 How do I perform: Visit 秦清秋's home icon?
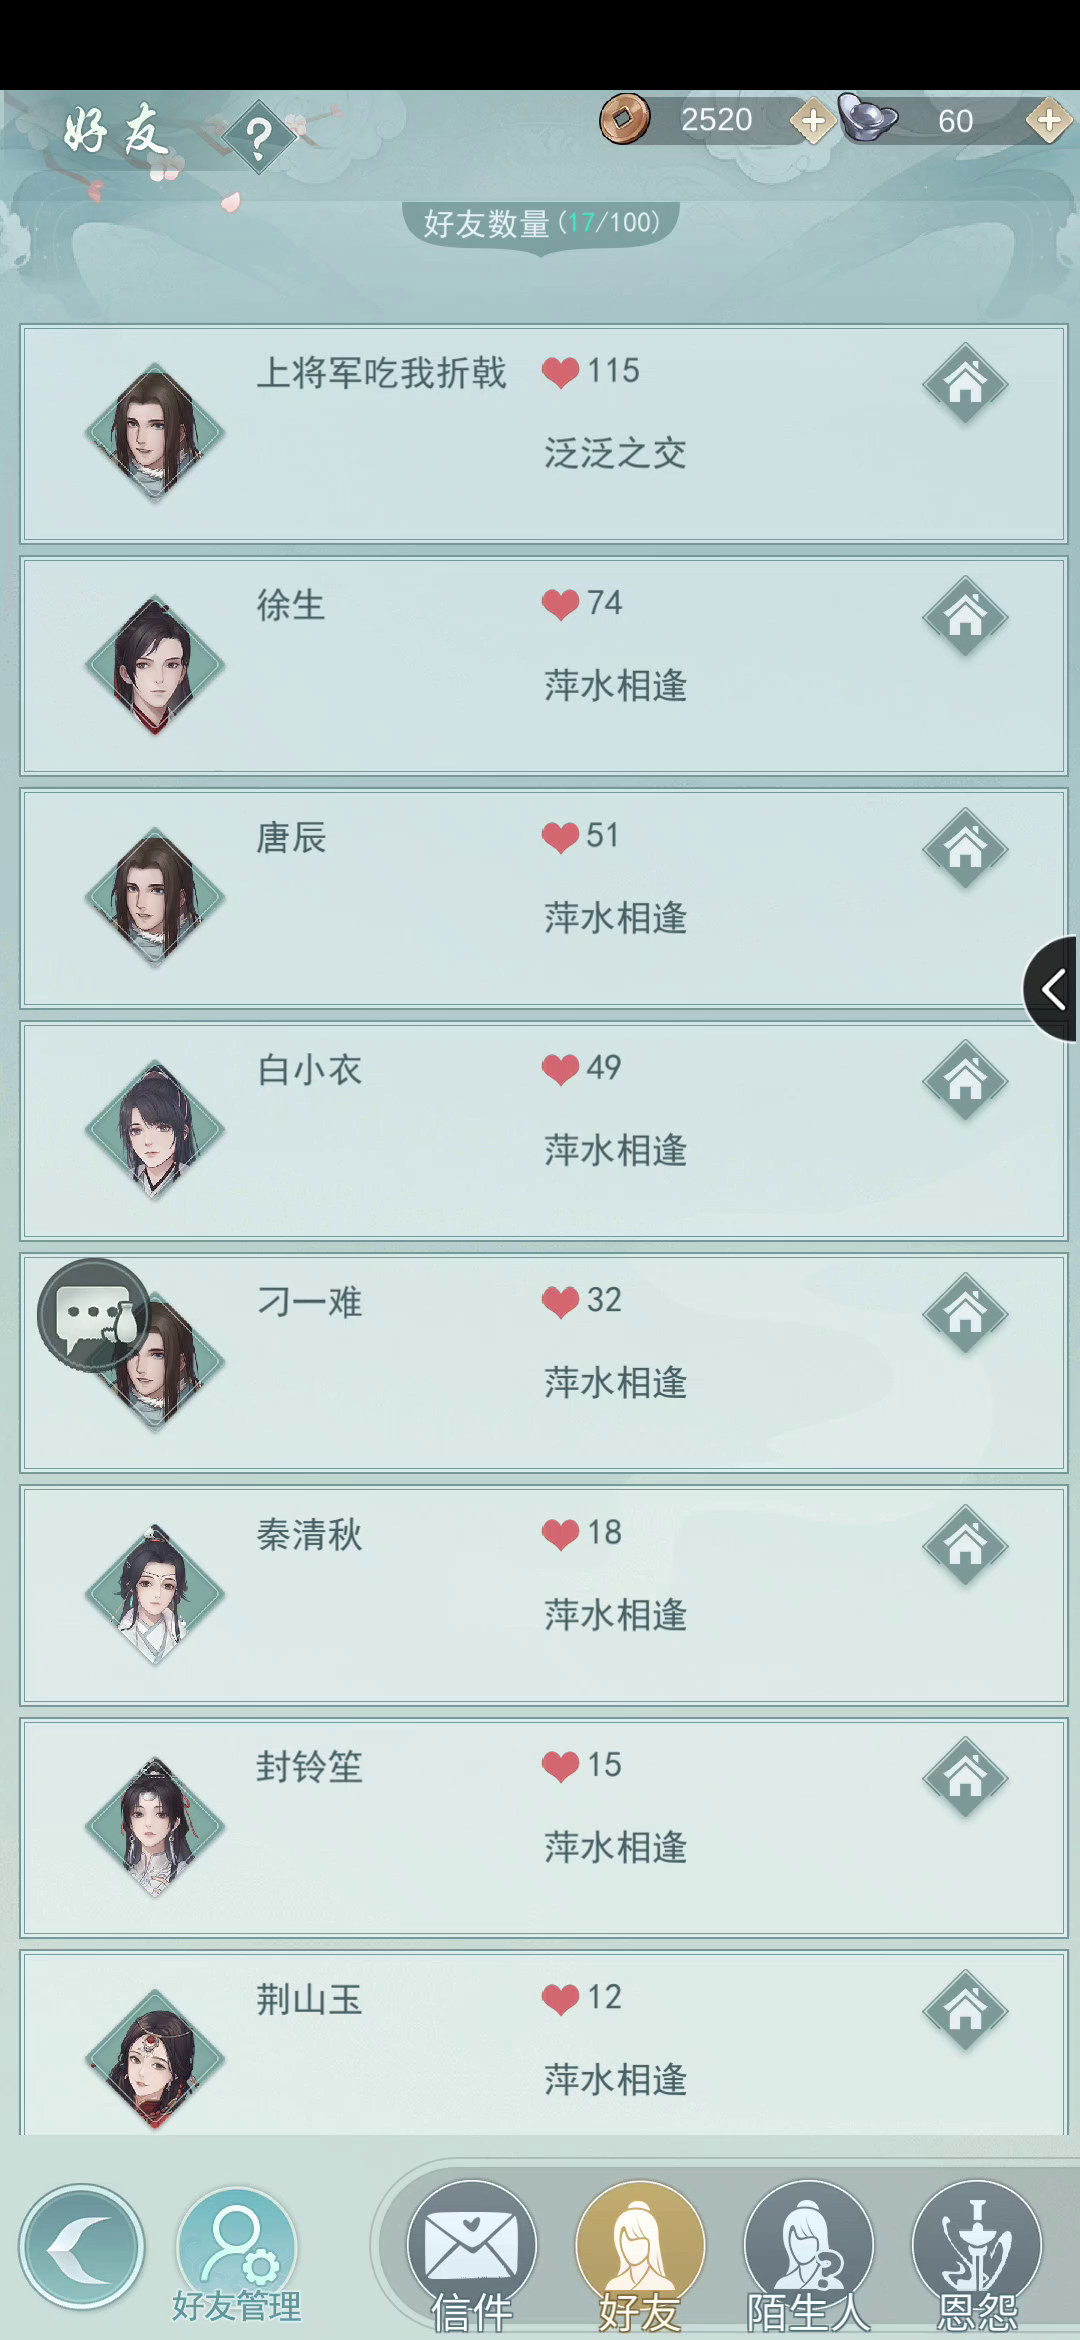[x=965, y=1546]
